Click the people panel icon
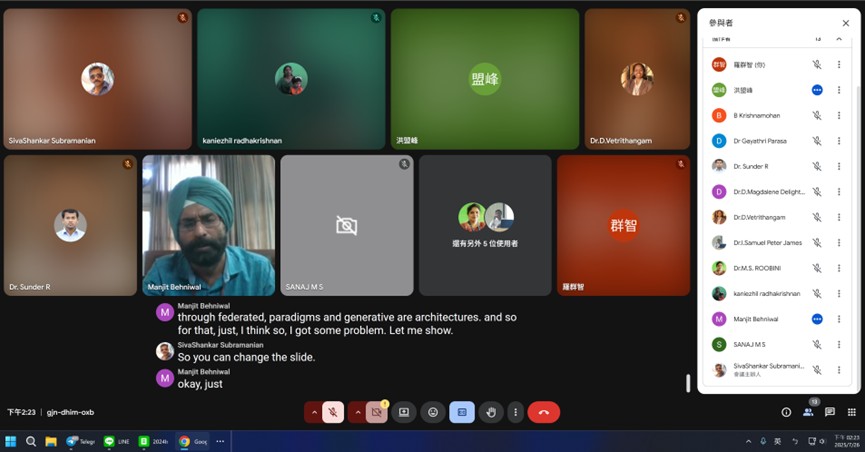Viewport: 865px width, 452px height. point(808,412)
